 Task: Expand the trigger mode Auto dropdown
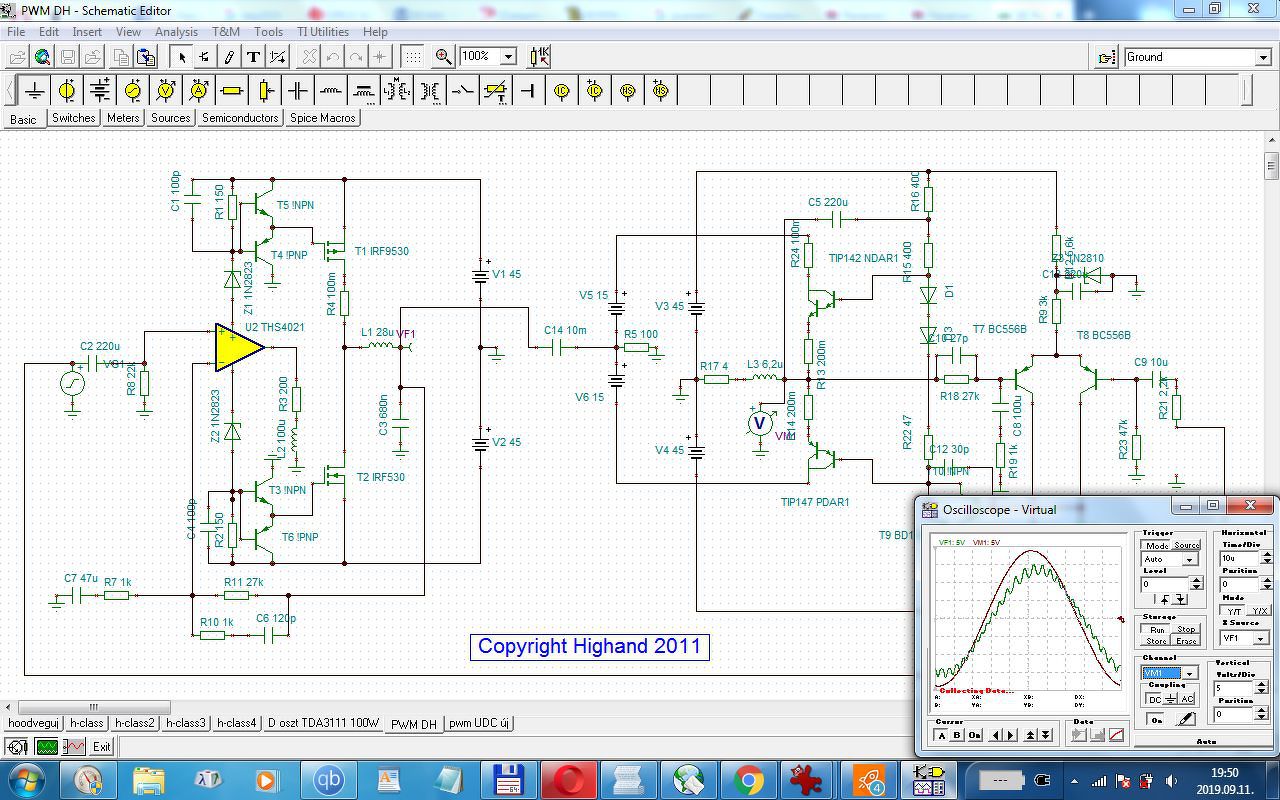(1190, 560)
